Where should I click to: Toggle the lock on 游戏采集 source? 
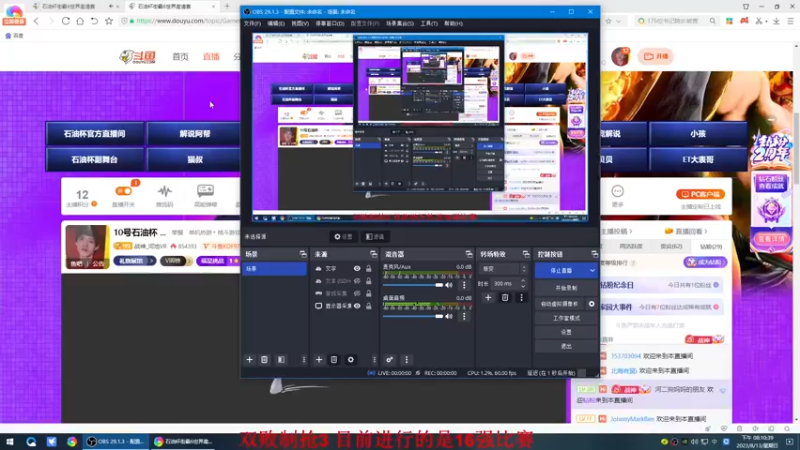tap(368, 293)
